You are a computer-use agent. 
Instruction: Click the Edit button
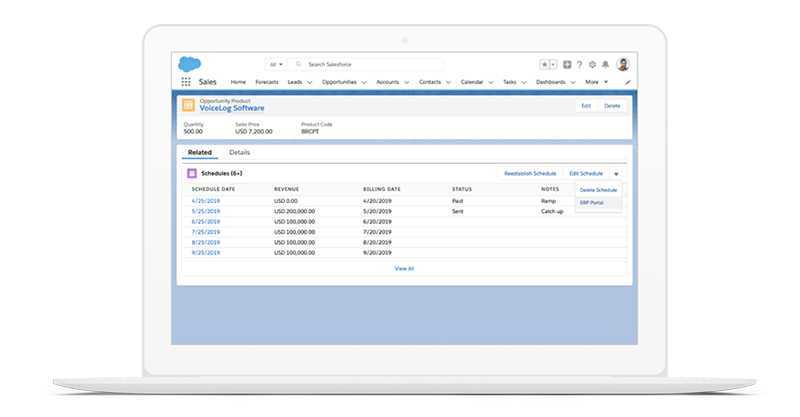coord(586,106)
